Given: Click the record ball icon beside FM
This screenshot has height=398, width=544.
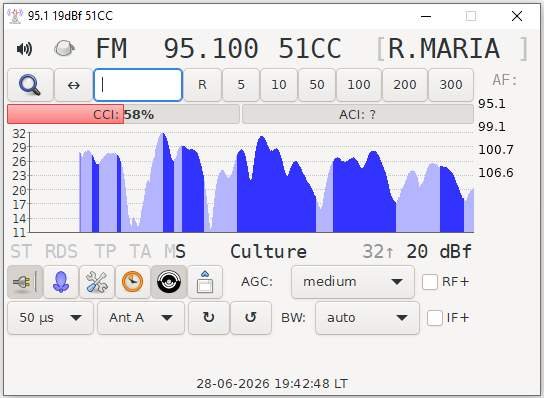Looking at the screenshot, I should pos(65,48).
